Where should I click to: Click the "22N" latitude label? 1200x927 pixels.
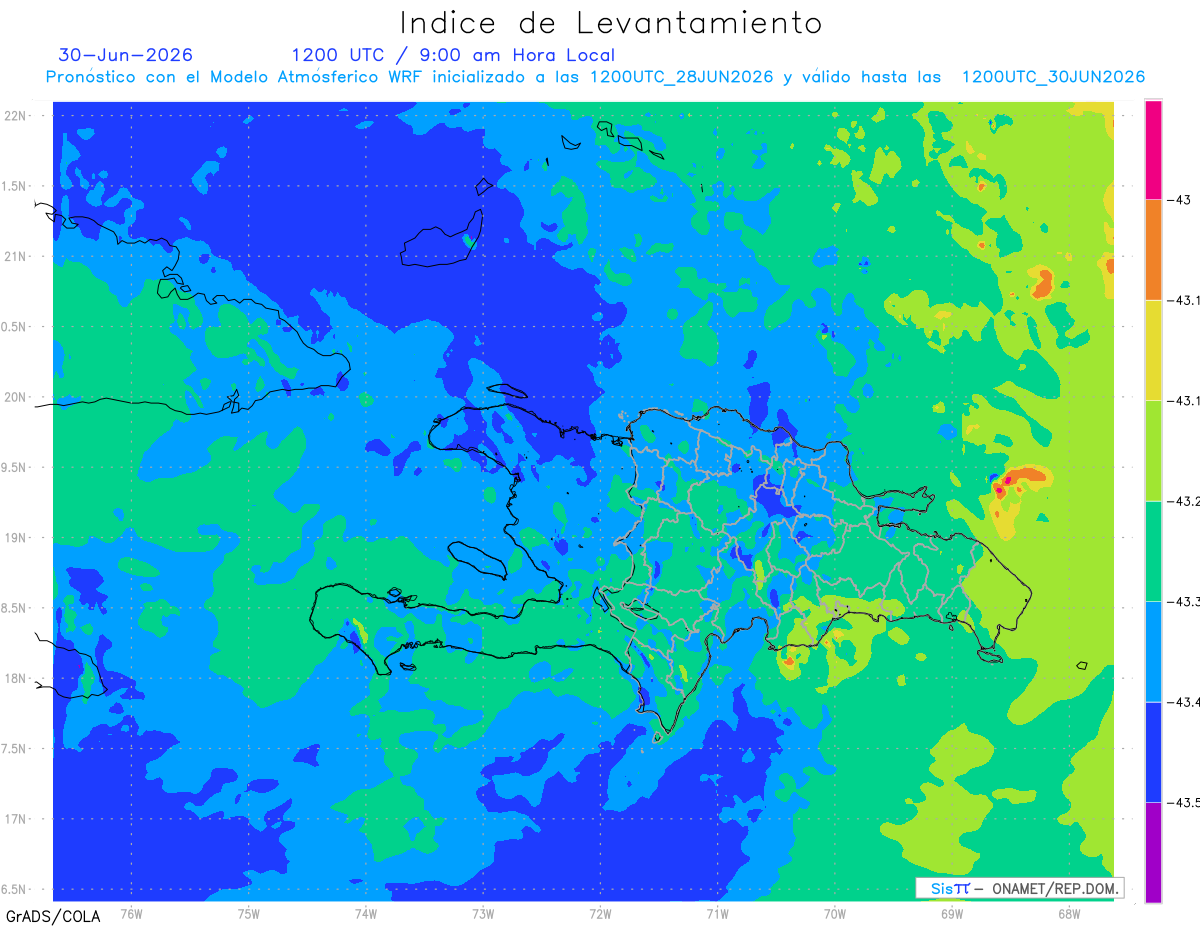[16, 116]
